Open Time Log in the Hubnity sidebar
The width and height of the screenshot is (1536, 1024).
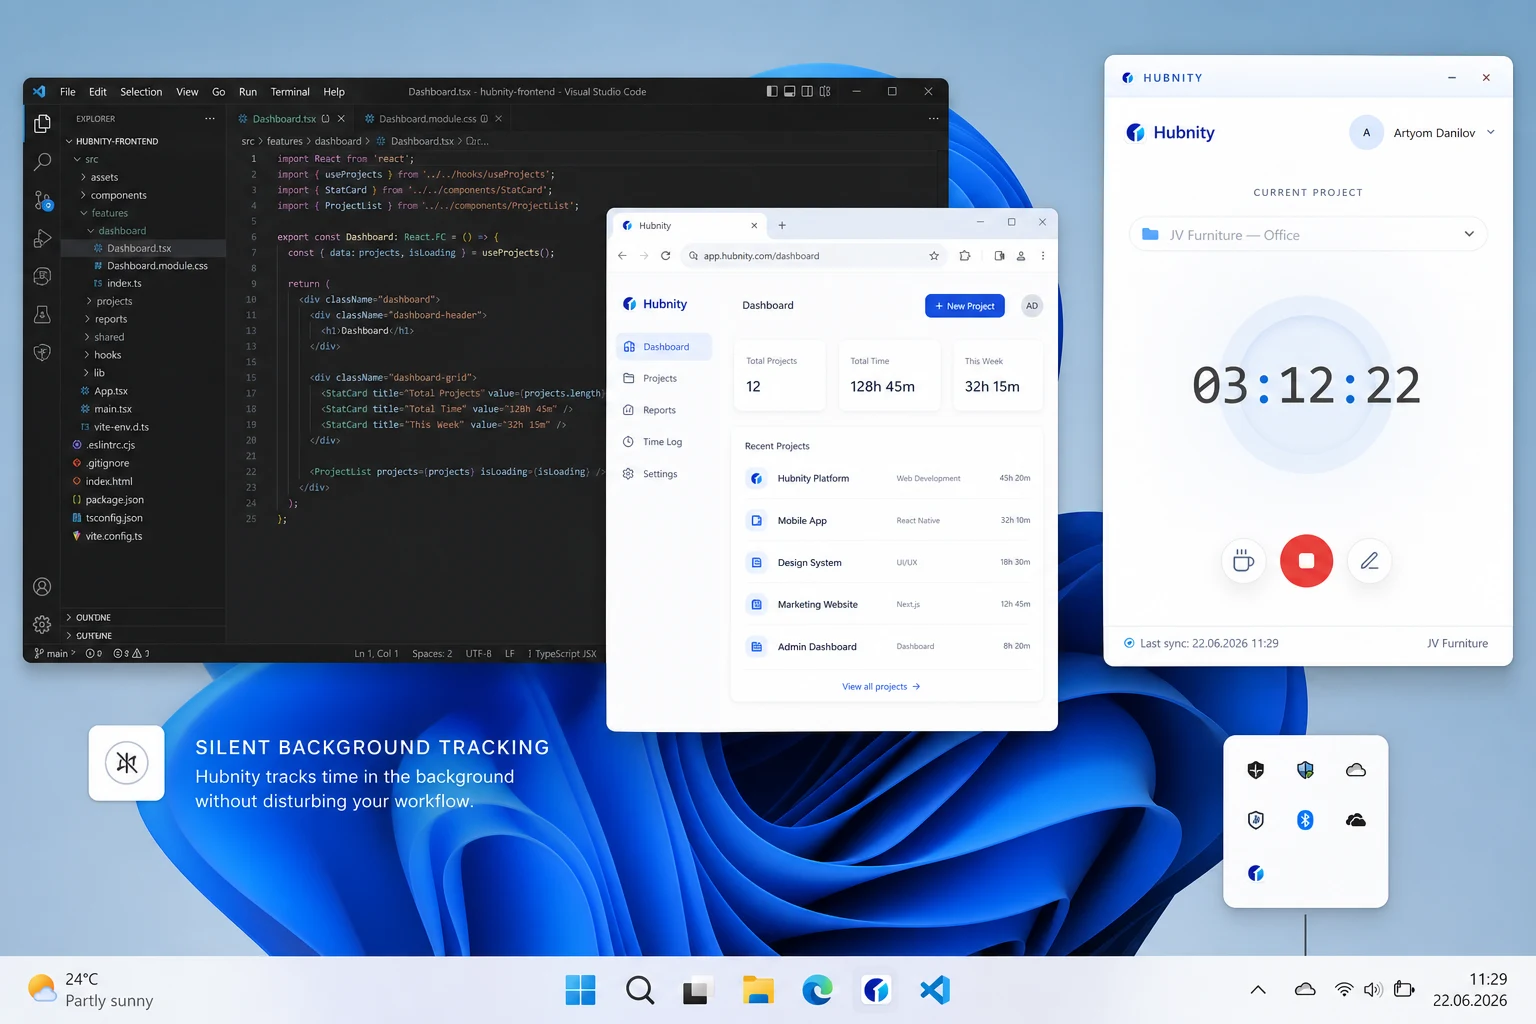pos(664,442)
